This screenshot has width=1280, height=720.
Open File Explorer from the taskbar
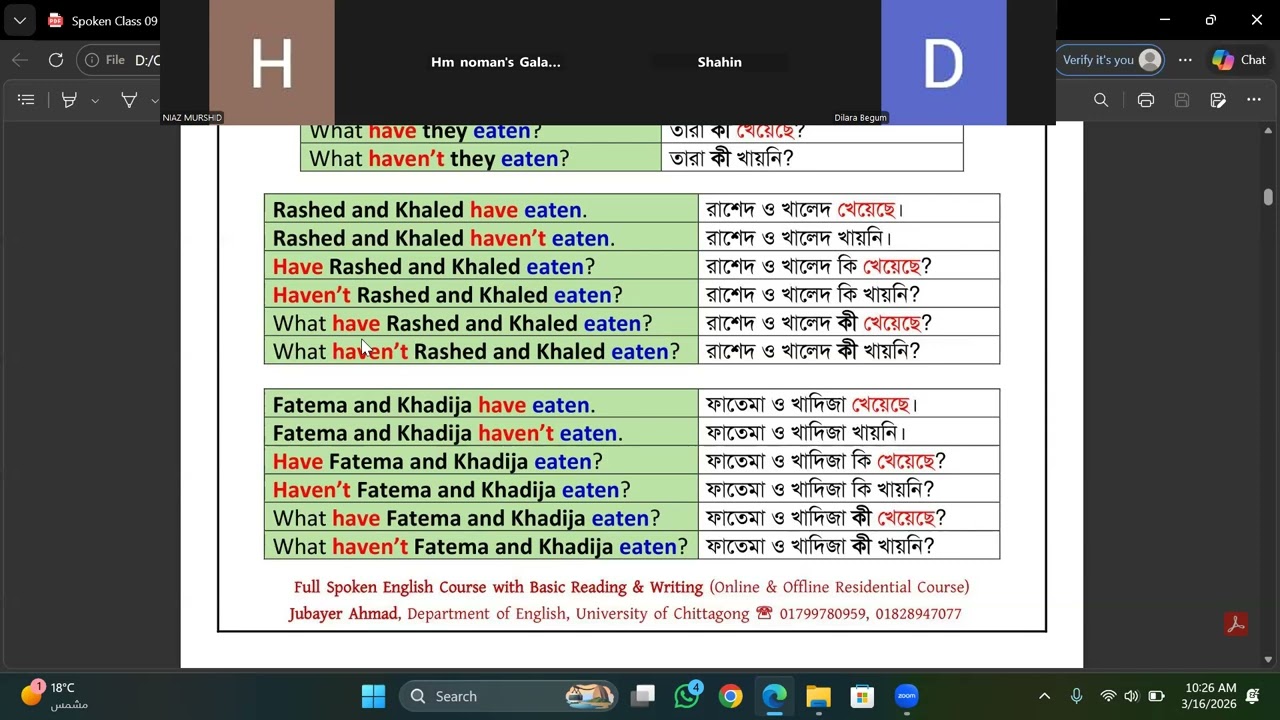click(x=819, y=696)
